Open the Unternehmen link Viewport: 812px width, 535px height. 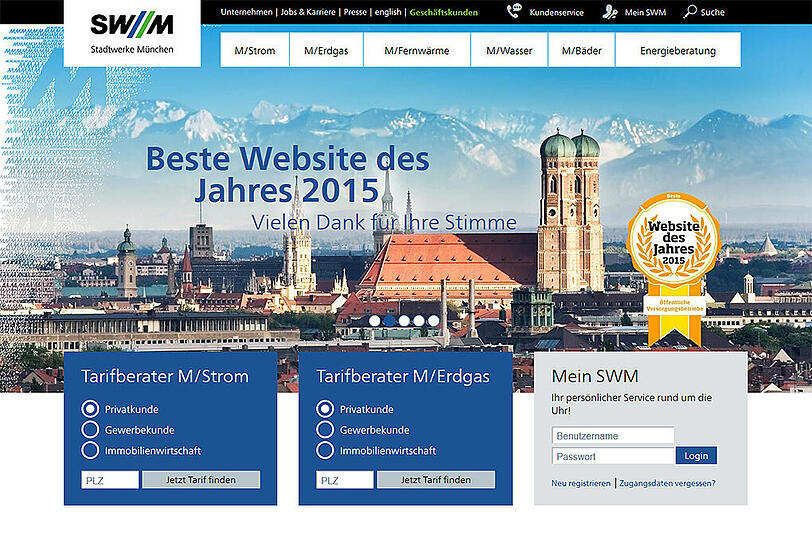click(246, 12)
